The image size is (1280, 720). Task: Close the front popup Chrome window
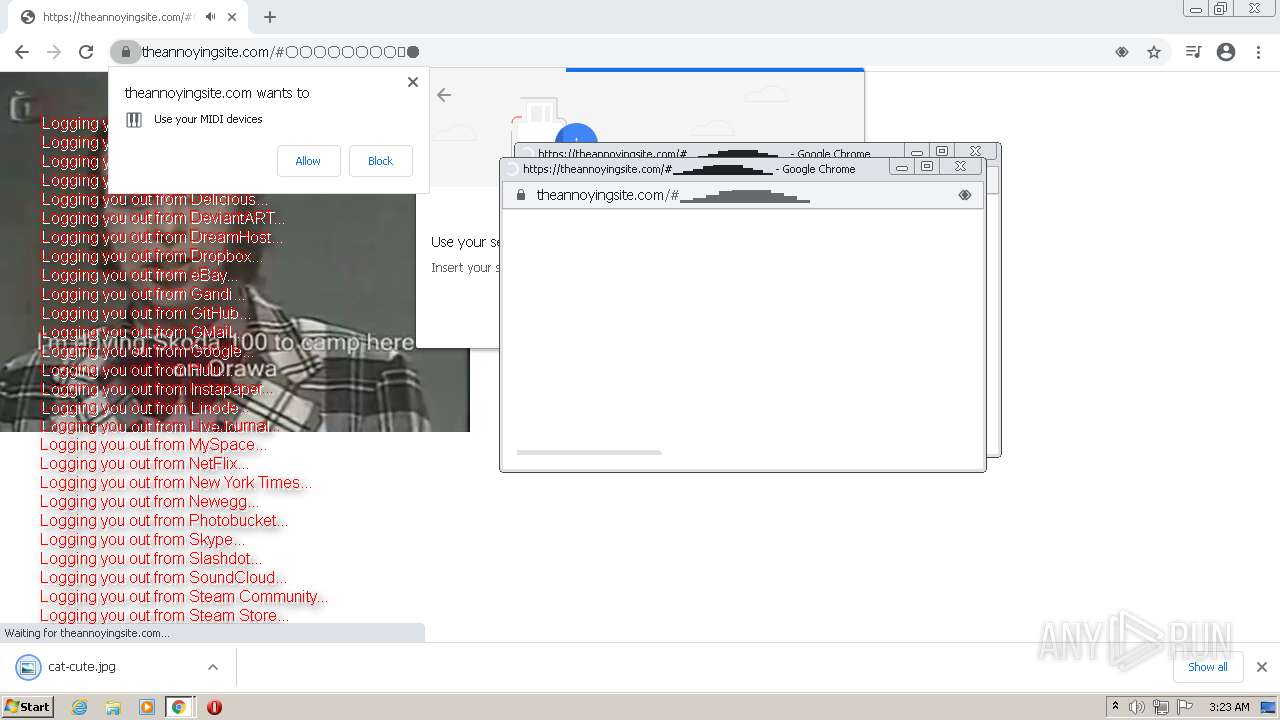pyautogui.click(x=960, y=167)
